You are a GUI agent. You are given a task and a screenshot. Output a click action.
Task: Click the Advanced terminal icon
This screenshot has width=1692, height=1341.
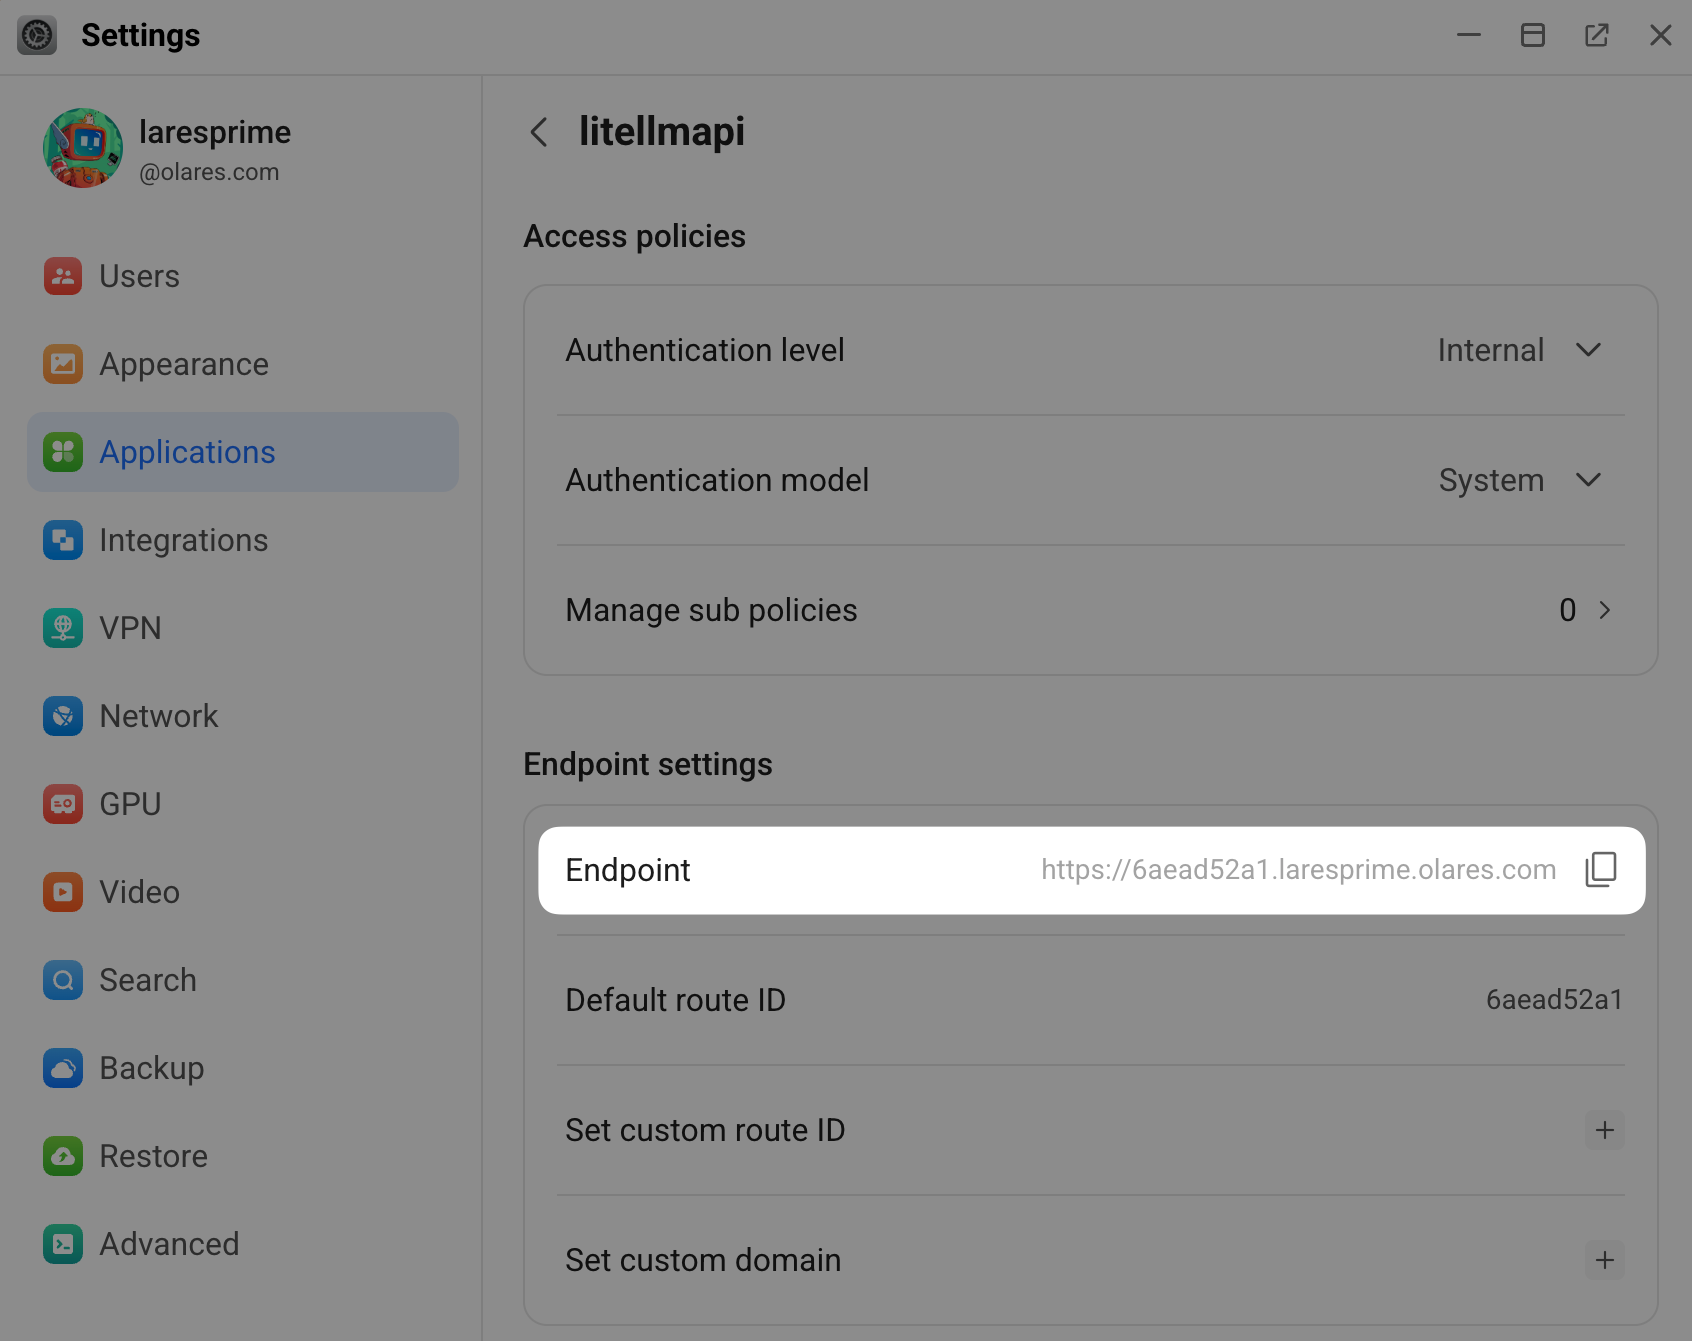coord(63,1244)
